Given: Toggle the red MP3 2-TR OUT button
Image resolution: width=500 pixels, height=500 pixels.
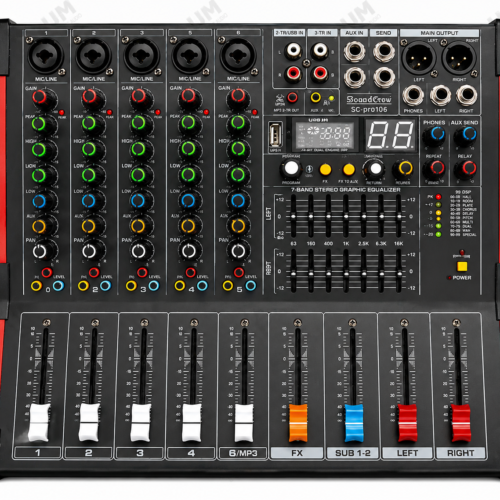Looking at the screenshot, I should coord(292,97).
